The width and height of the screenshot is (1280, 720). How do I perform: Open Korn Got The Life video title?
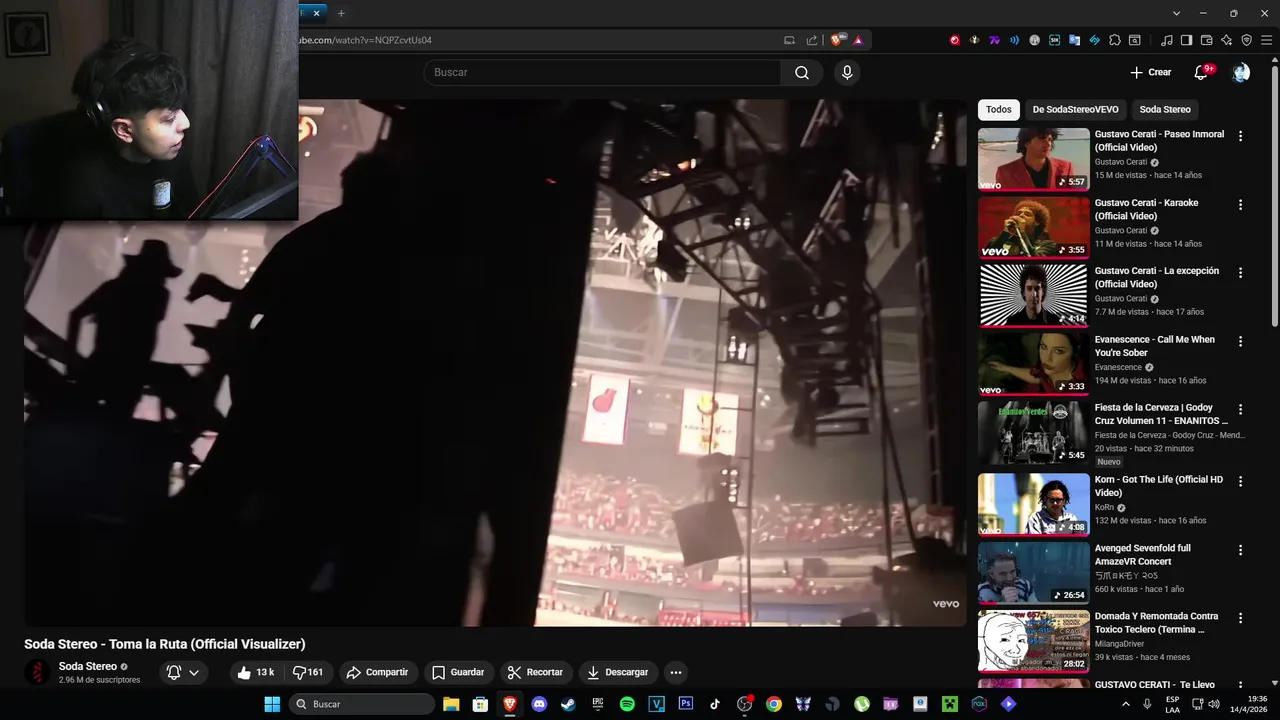pos(1159,486)
